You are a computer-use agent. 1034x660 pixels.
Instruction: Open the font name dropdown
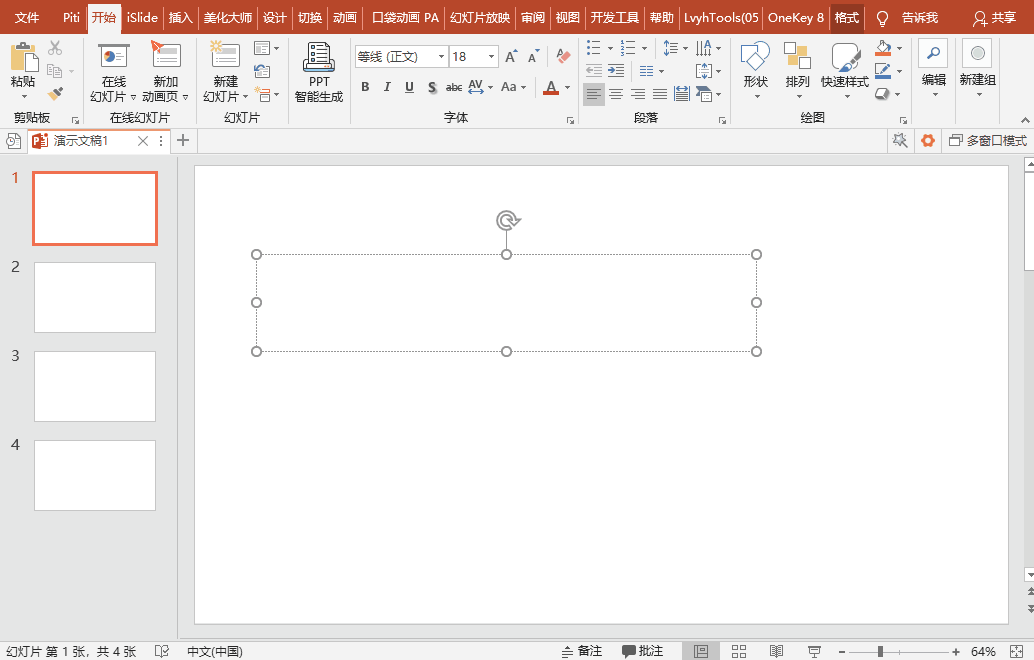click(441, 57)
